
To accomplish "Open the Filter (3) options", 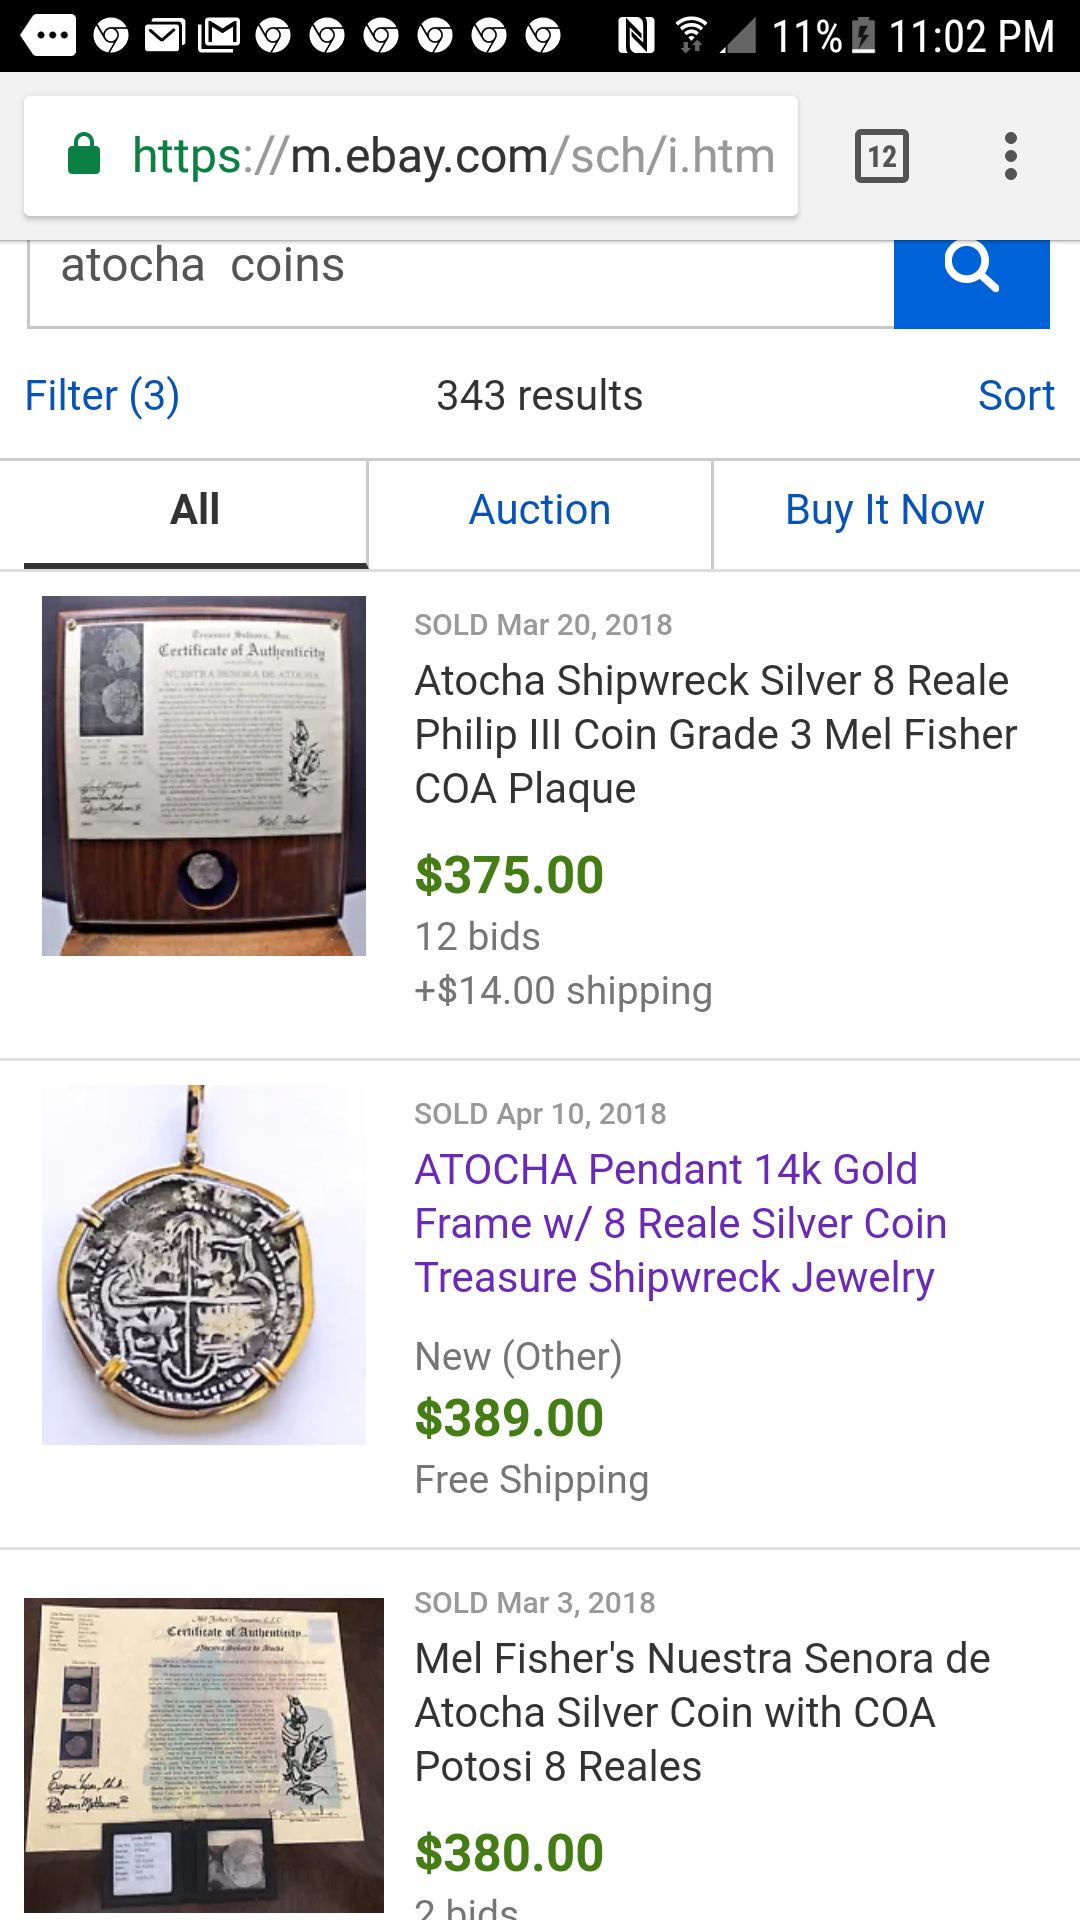I will [x=102, y=396].
